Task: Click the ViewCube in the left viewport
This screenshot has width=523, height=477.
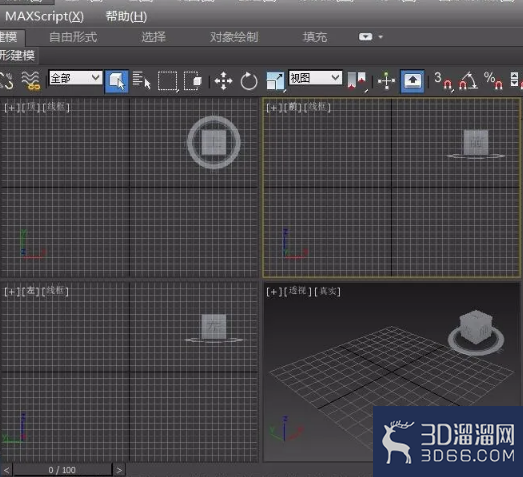Action: pyautogui.click(x=214, y=326)
